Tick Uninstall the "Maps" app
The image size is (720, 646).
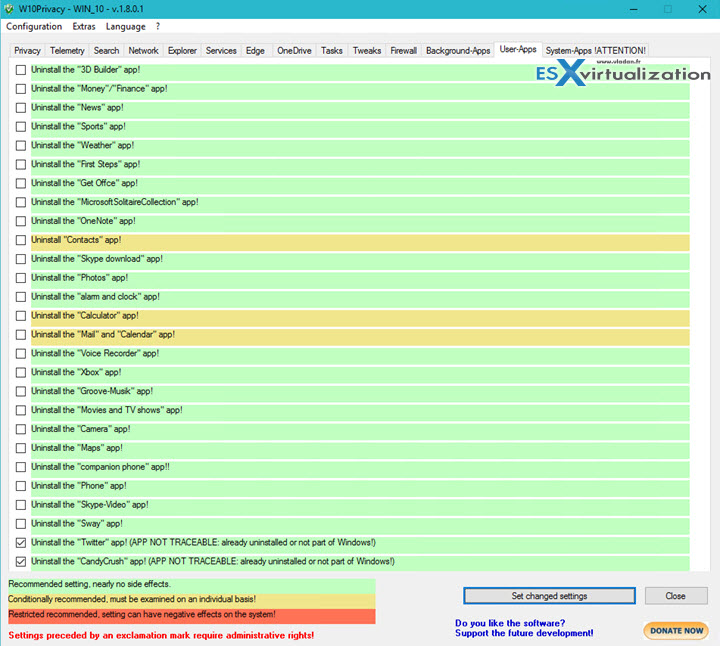click(21, 448)
